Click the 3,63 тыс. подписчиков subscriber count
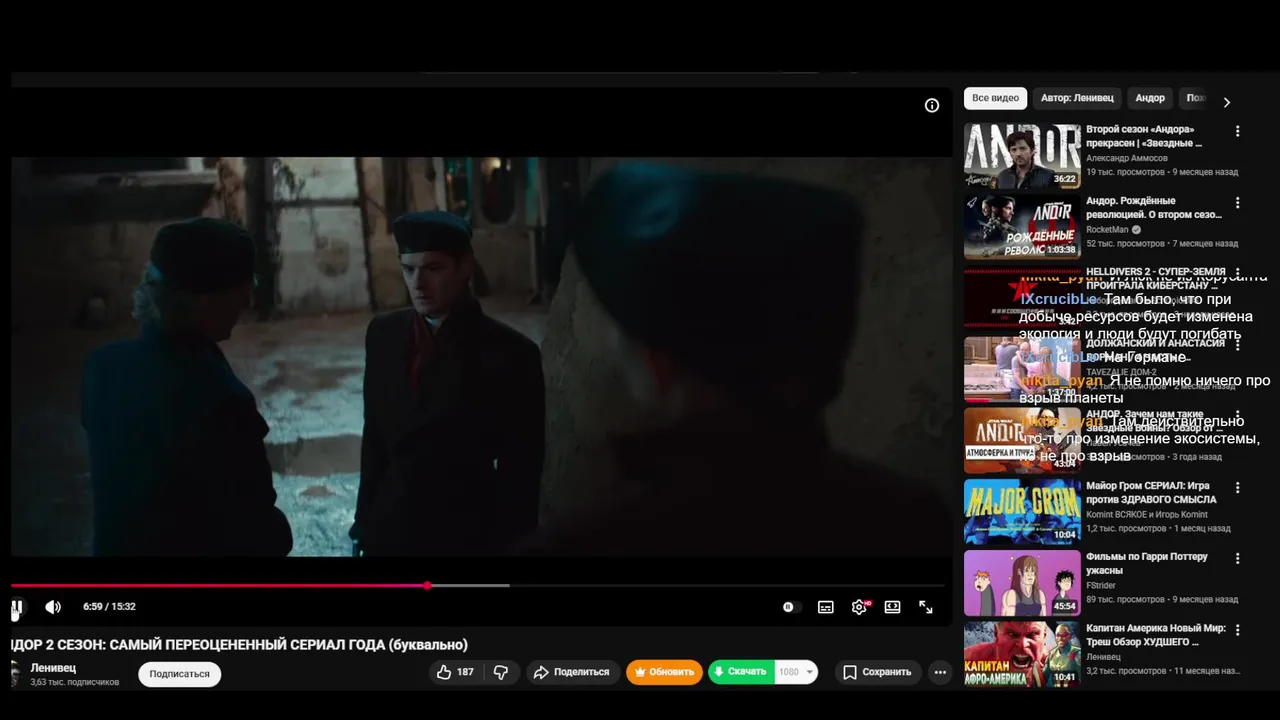This screenshot has height=720, width=1280. click(75, 682)
